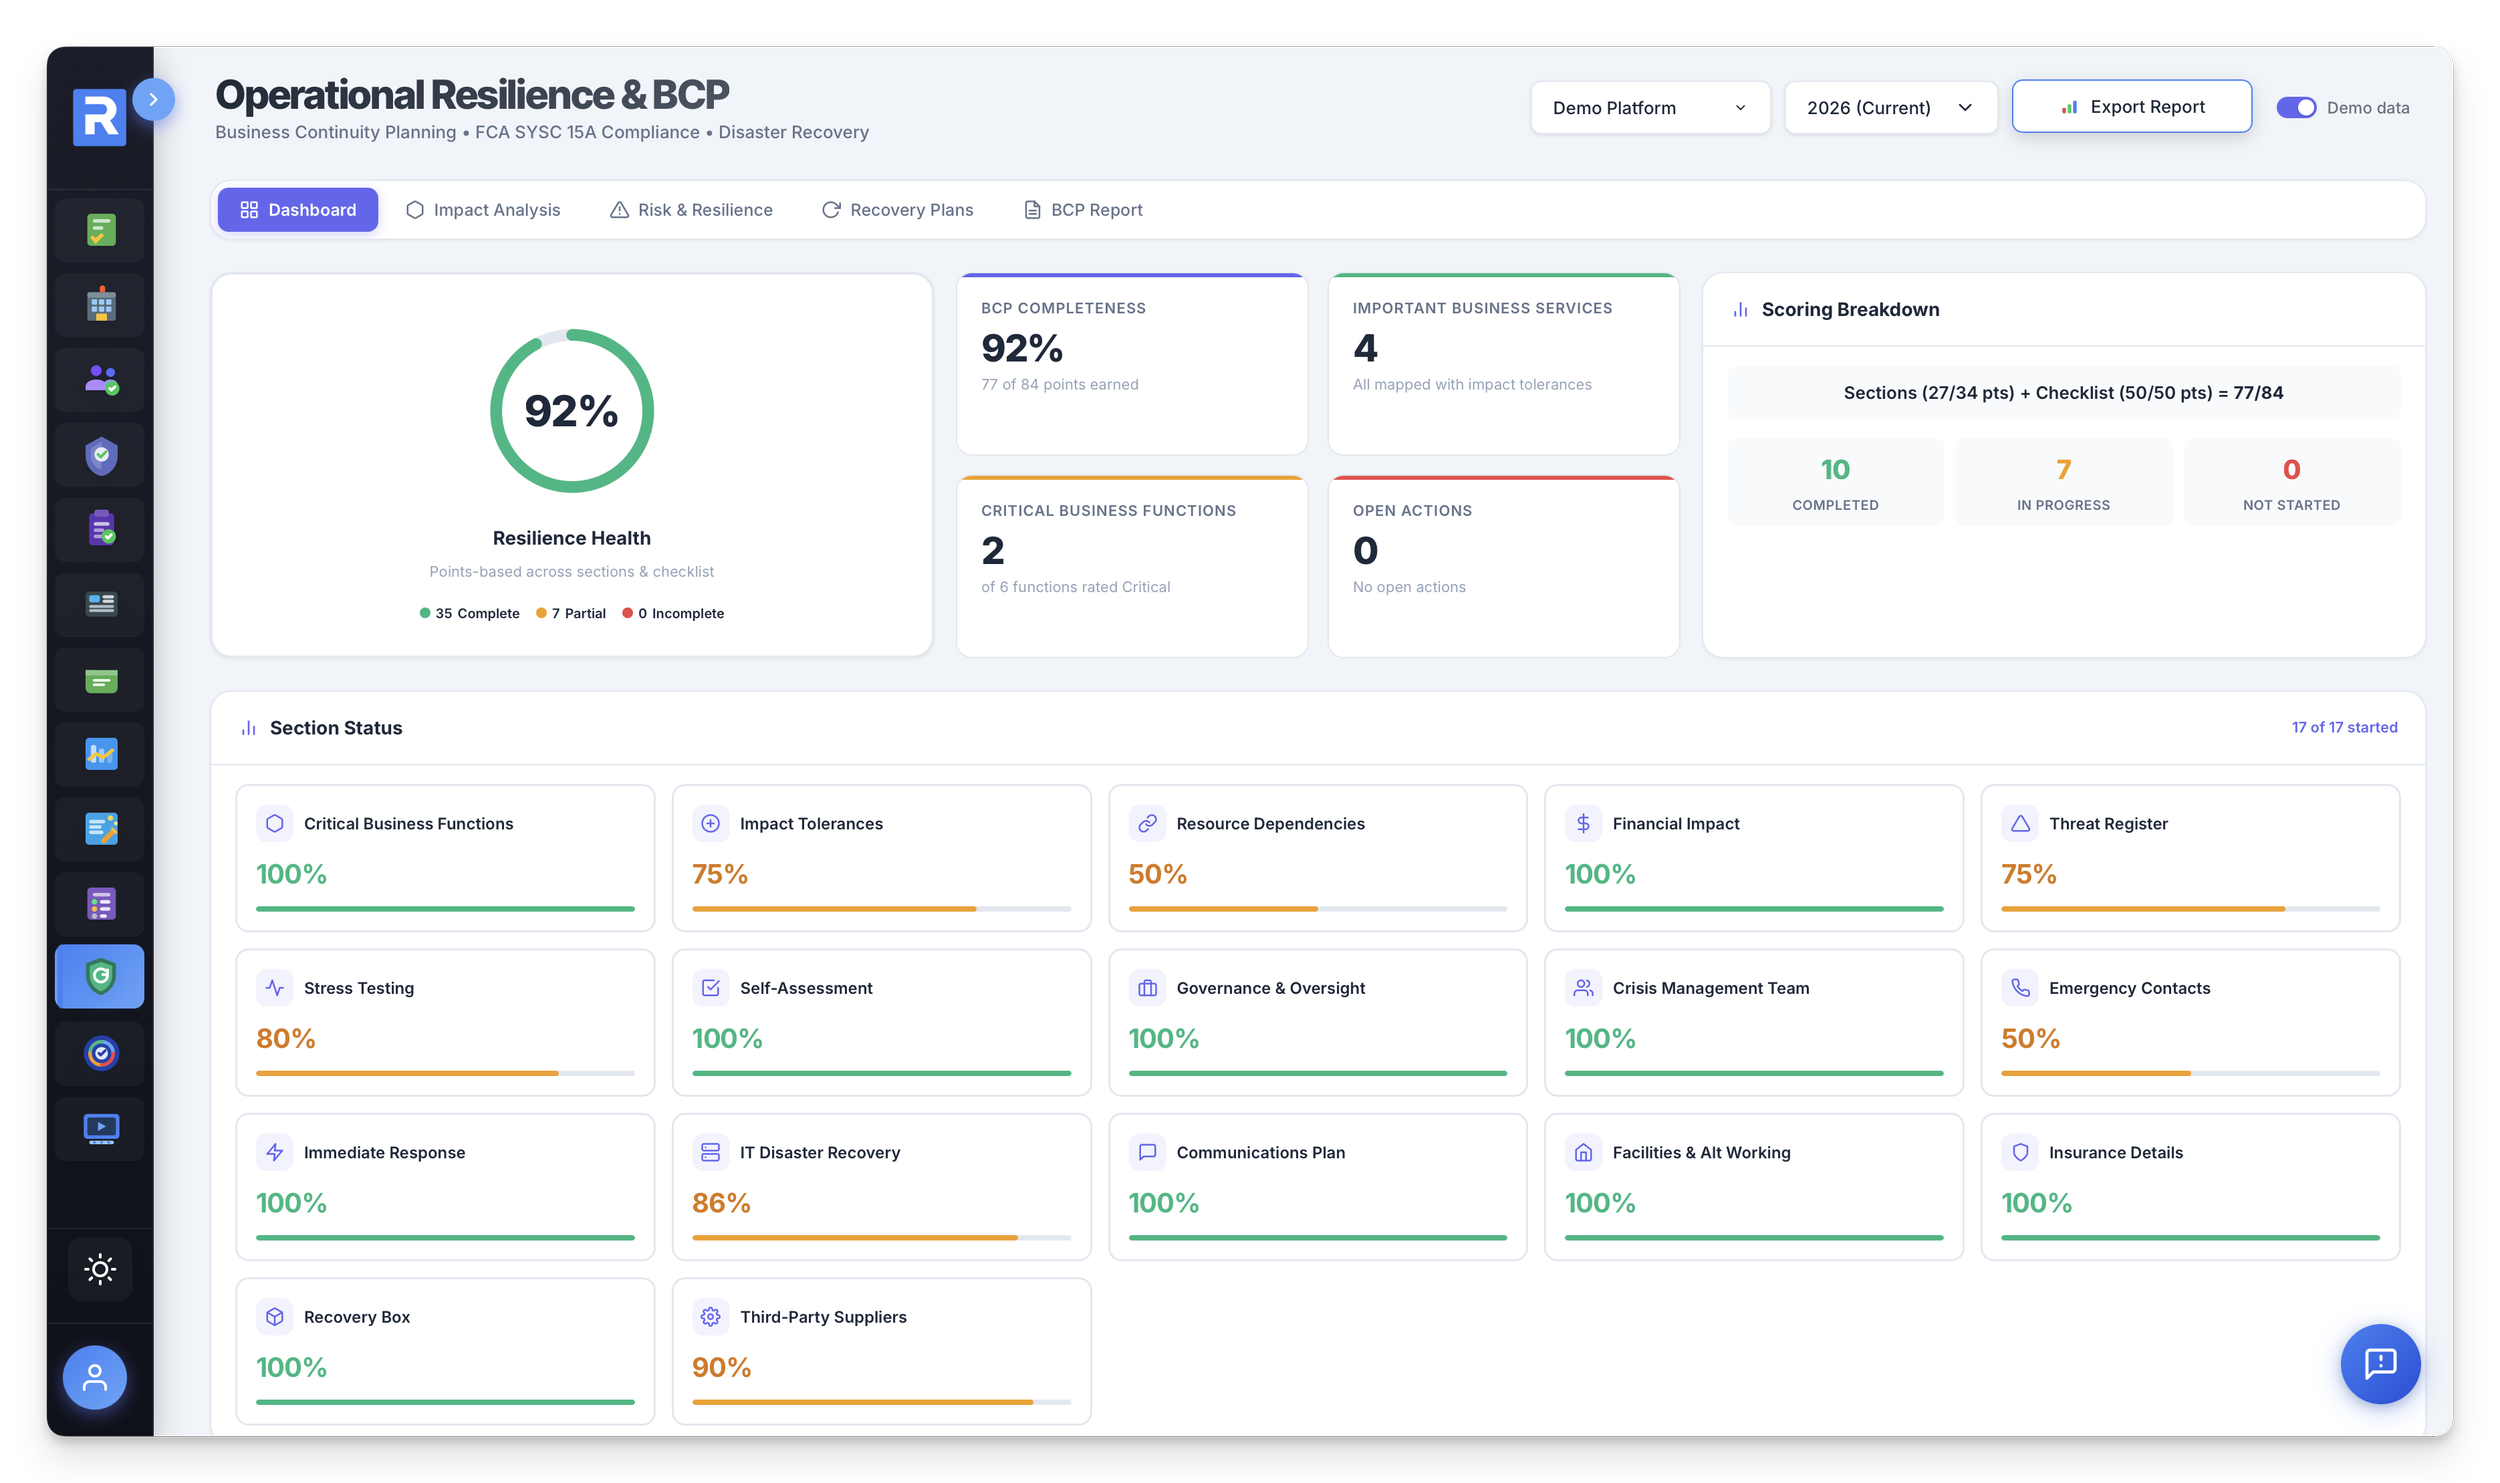
Task: Select the Recovery Plans tab
Action: pyautogui.click(x=898, y=209)
